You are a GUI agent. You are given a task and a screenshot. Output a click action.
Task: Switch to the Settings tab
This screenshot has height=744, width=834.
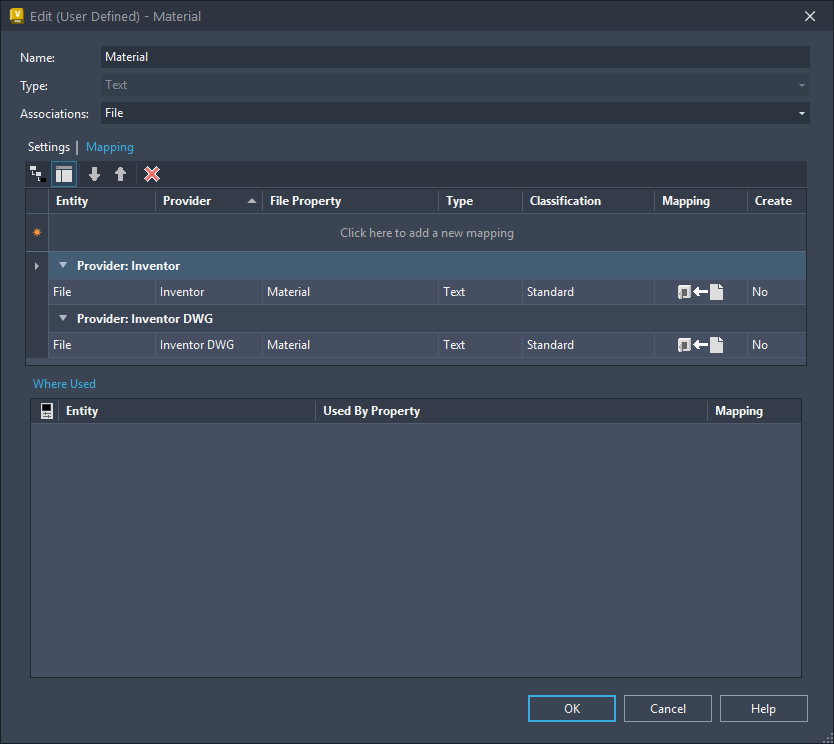(x=49, y=147)
